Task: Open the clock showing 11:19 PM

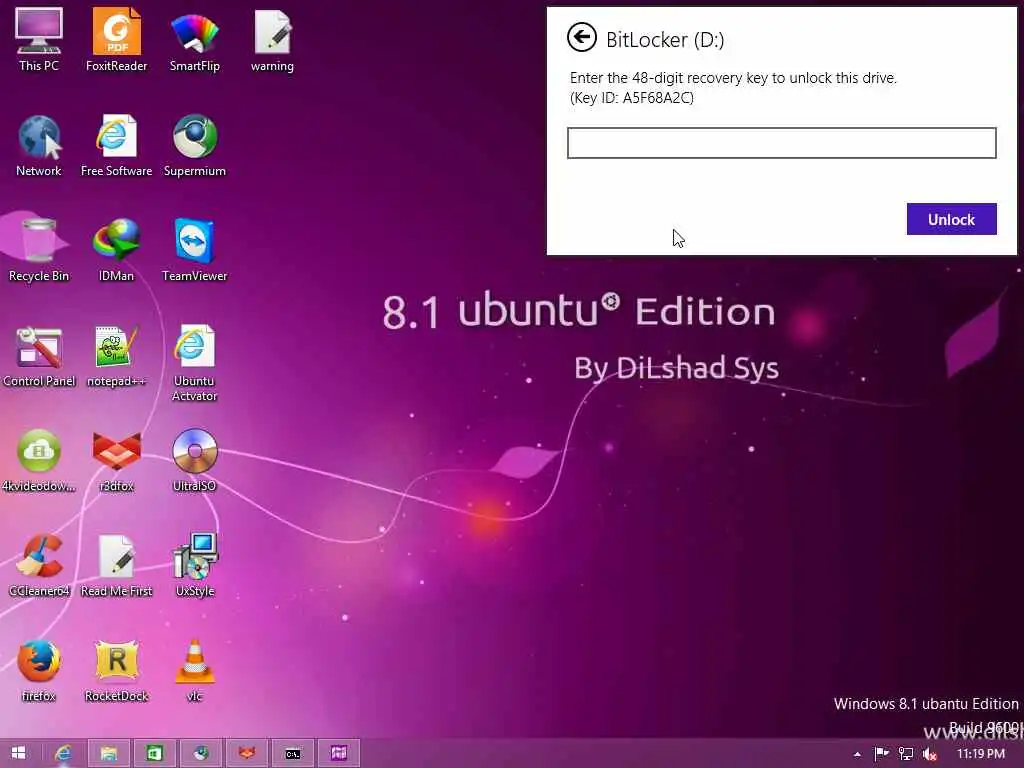Action: (980, 754)
